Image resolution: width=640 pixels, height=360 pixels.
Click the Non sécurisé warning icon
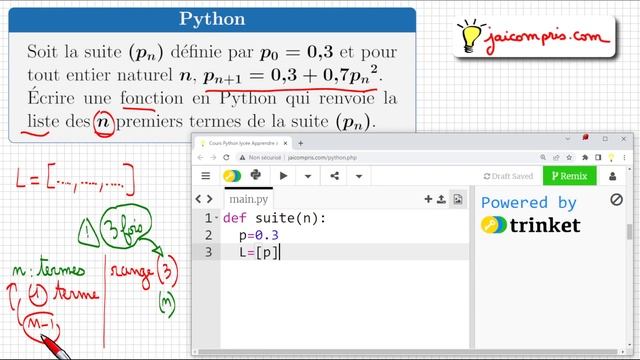click(242, 158)
